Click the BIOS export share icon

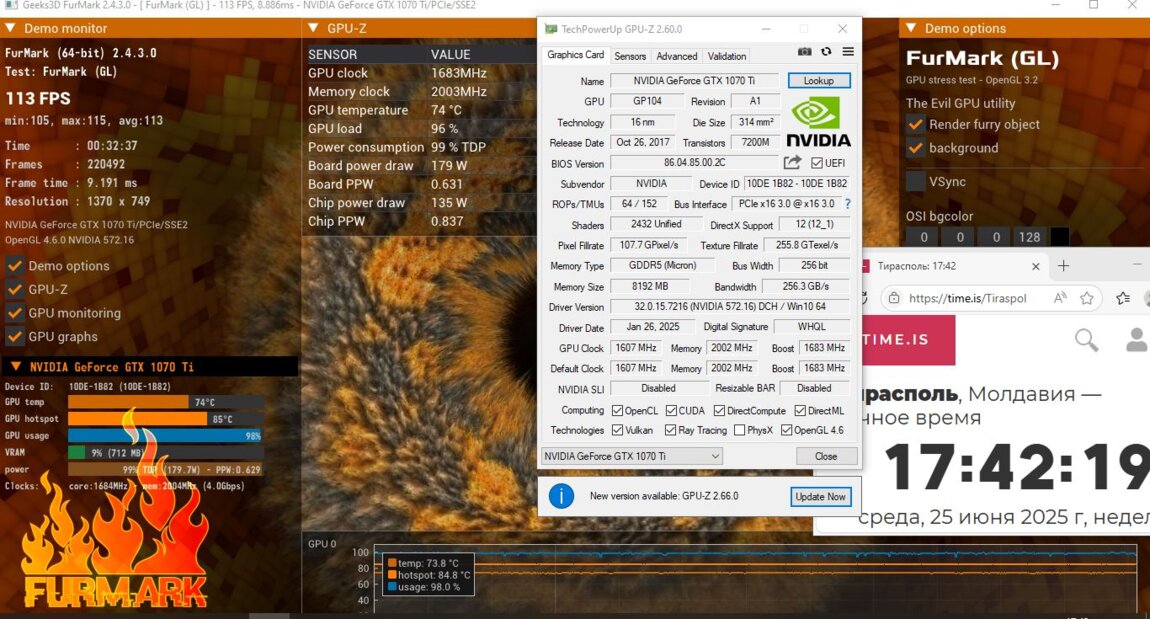pyautogui.click(x=792, y=163)
